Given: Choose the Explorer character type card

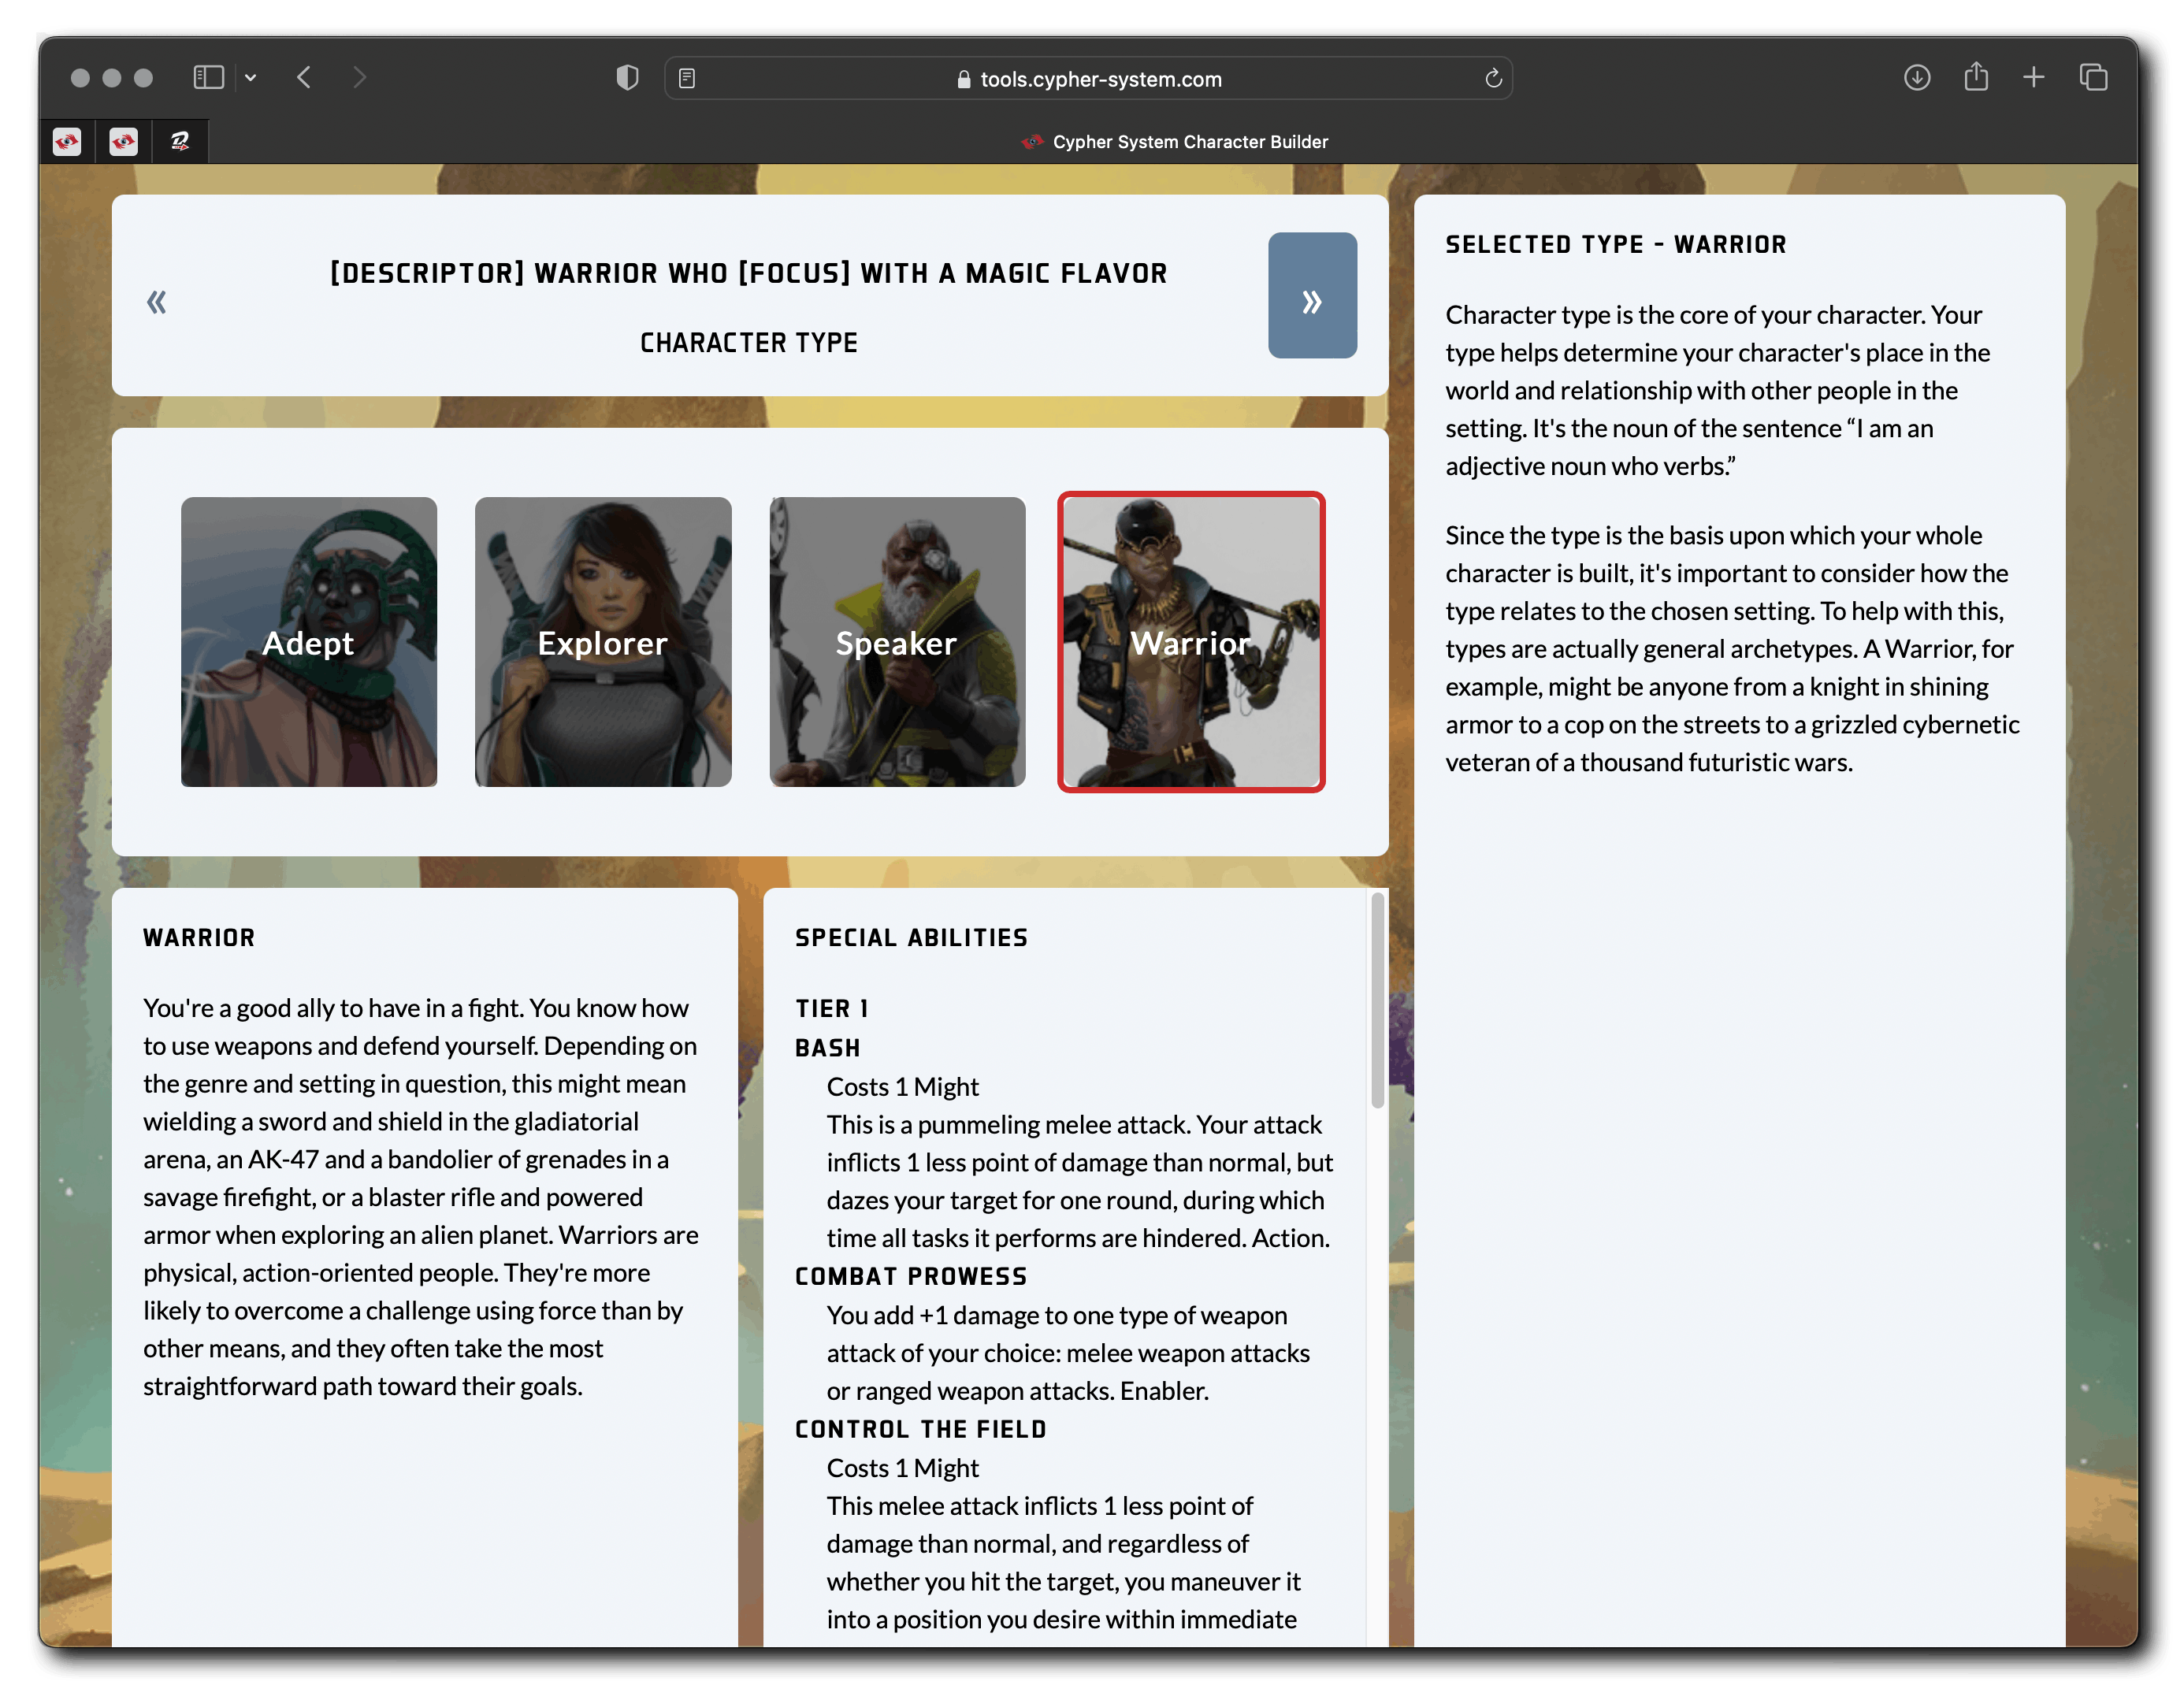Looking at the screenshot, I should point(603,642).
